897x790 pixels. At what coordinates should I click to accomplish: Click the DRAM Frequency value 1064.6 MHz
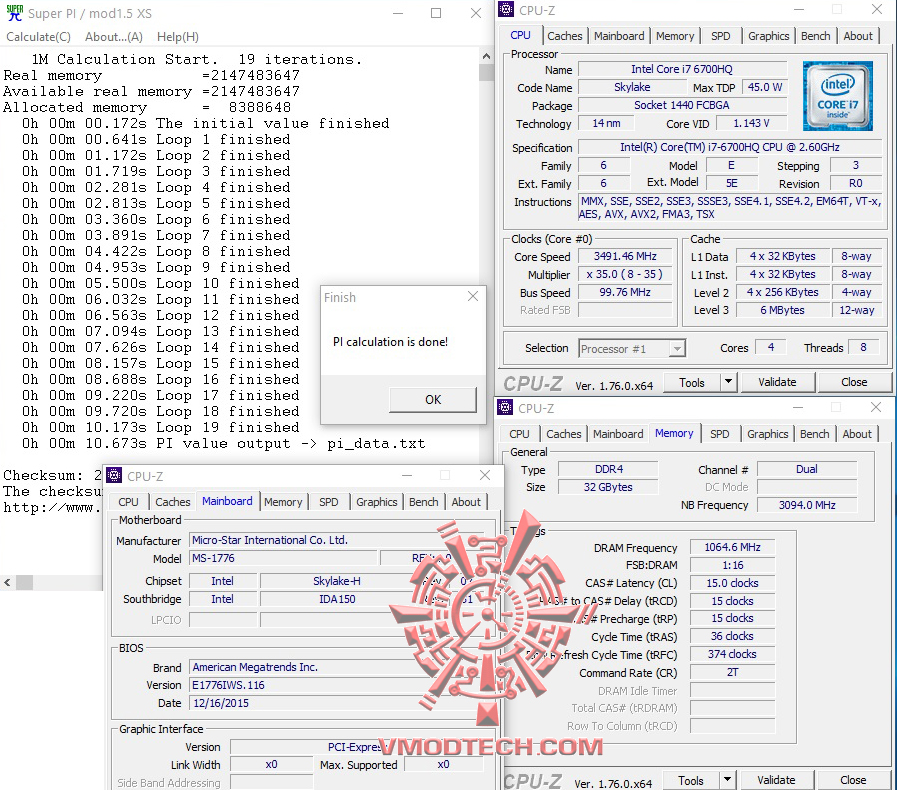[732, 547]
